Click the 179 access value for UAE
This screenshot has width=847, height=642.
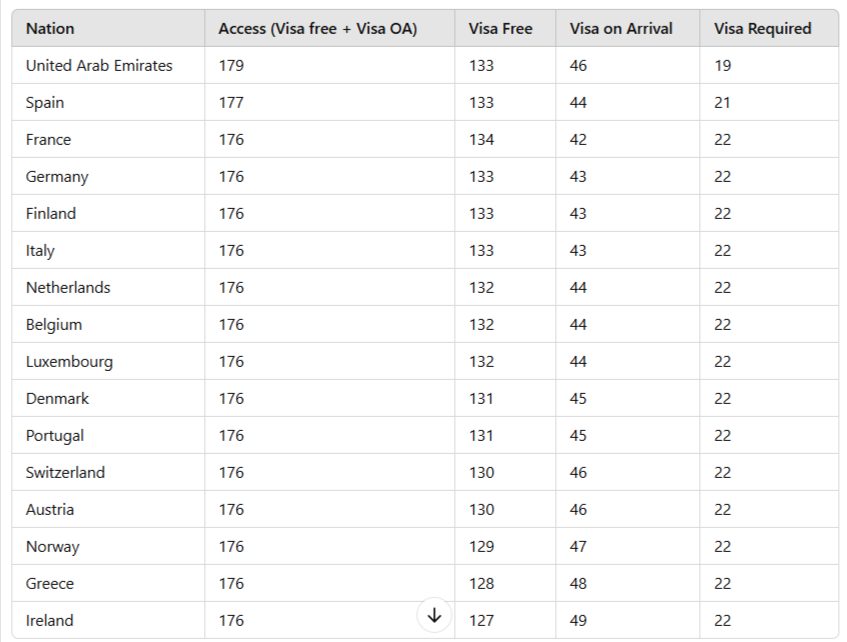pyautogui.click(x=231, y=66)
